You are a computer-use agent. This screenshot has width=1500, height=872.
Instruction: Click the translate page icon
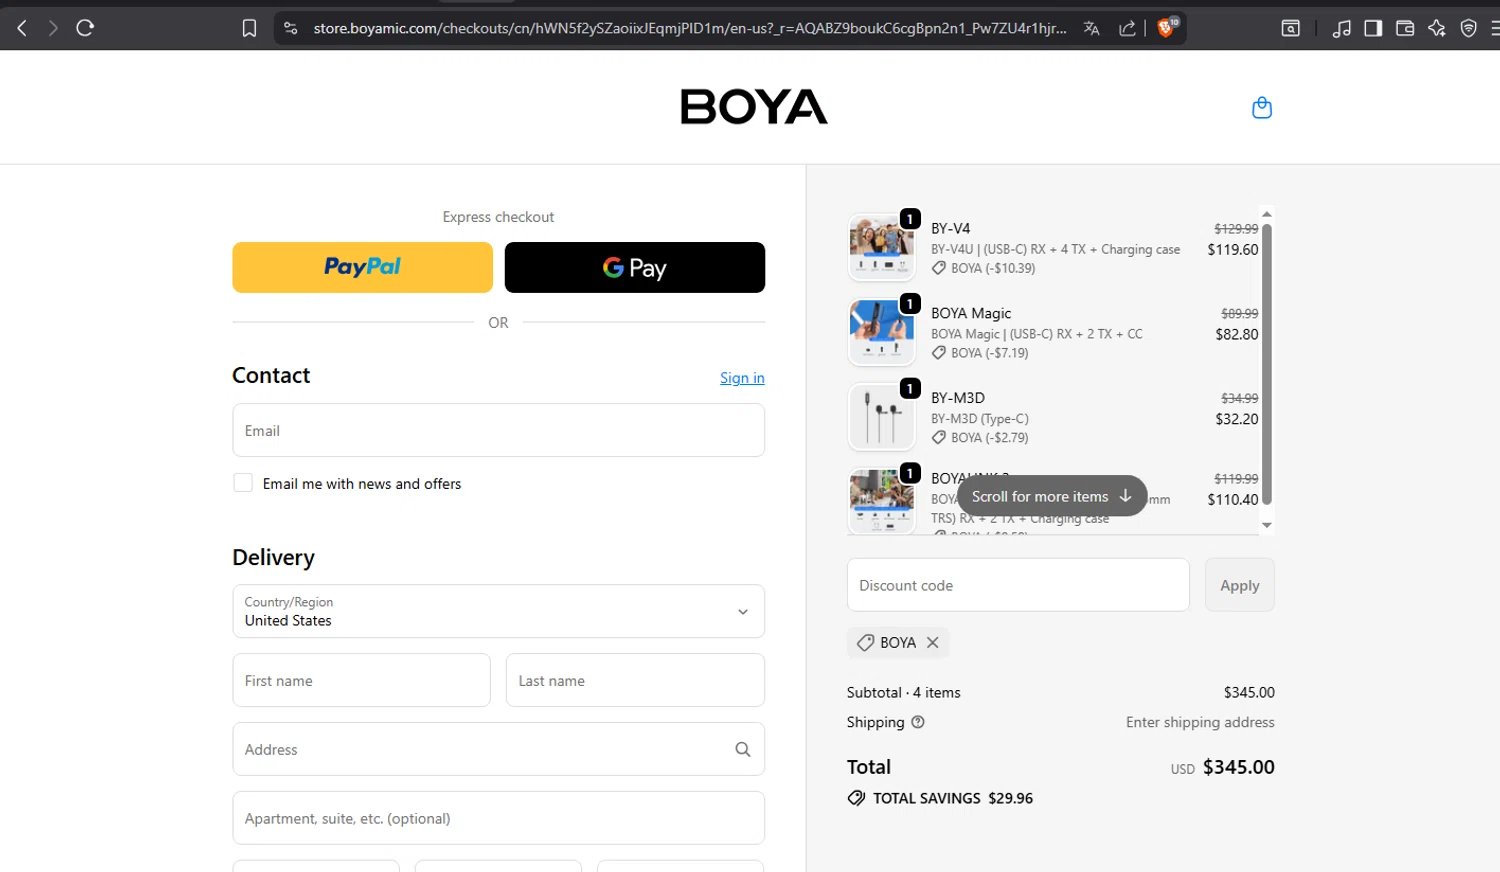(1092, 28)
